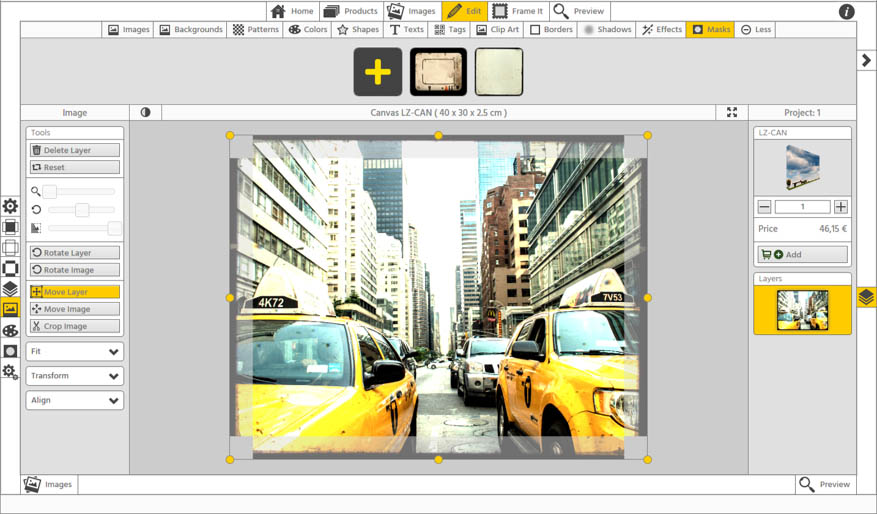Click the LZ-CAN product preview thumbnail
The width and height of the screenshot is (877, 514).
tap(803, 167)
